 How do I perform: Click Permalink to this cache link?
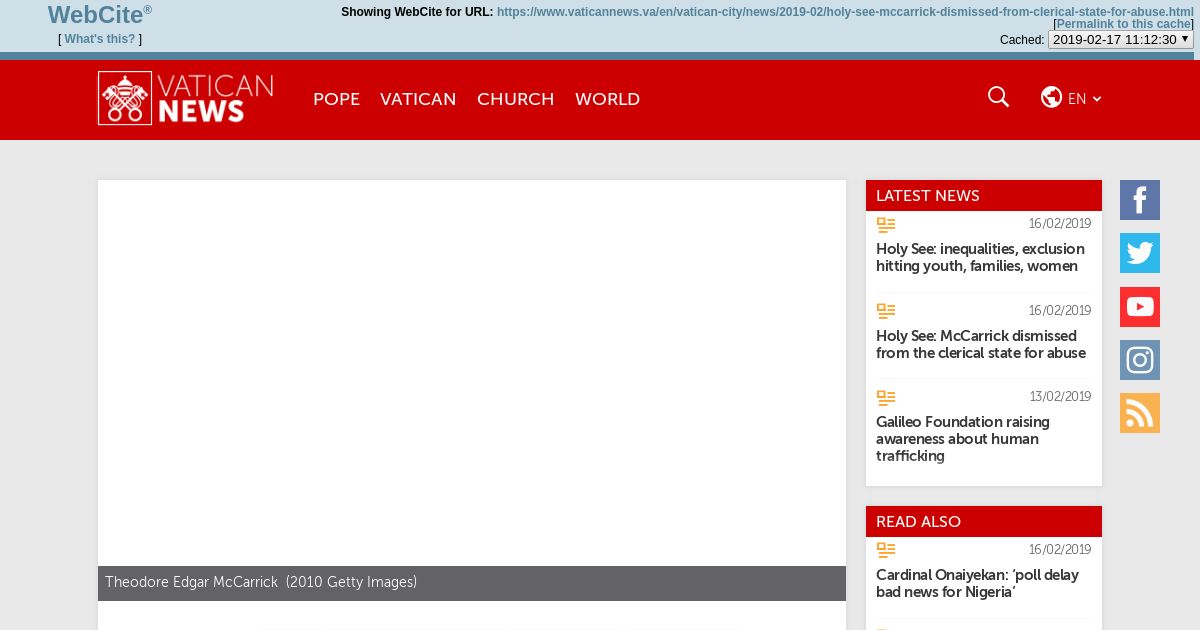(x=1123, y=24)
